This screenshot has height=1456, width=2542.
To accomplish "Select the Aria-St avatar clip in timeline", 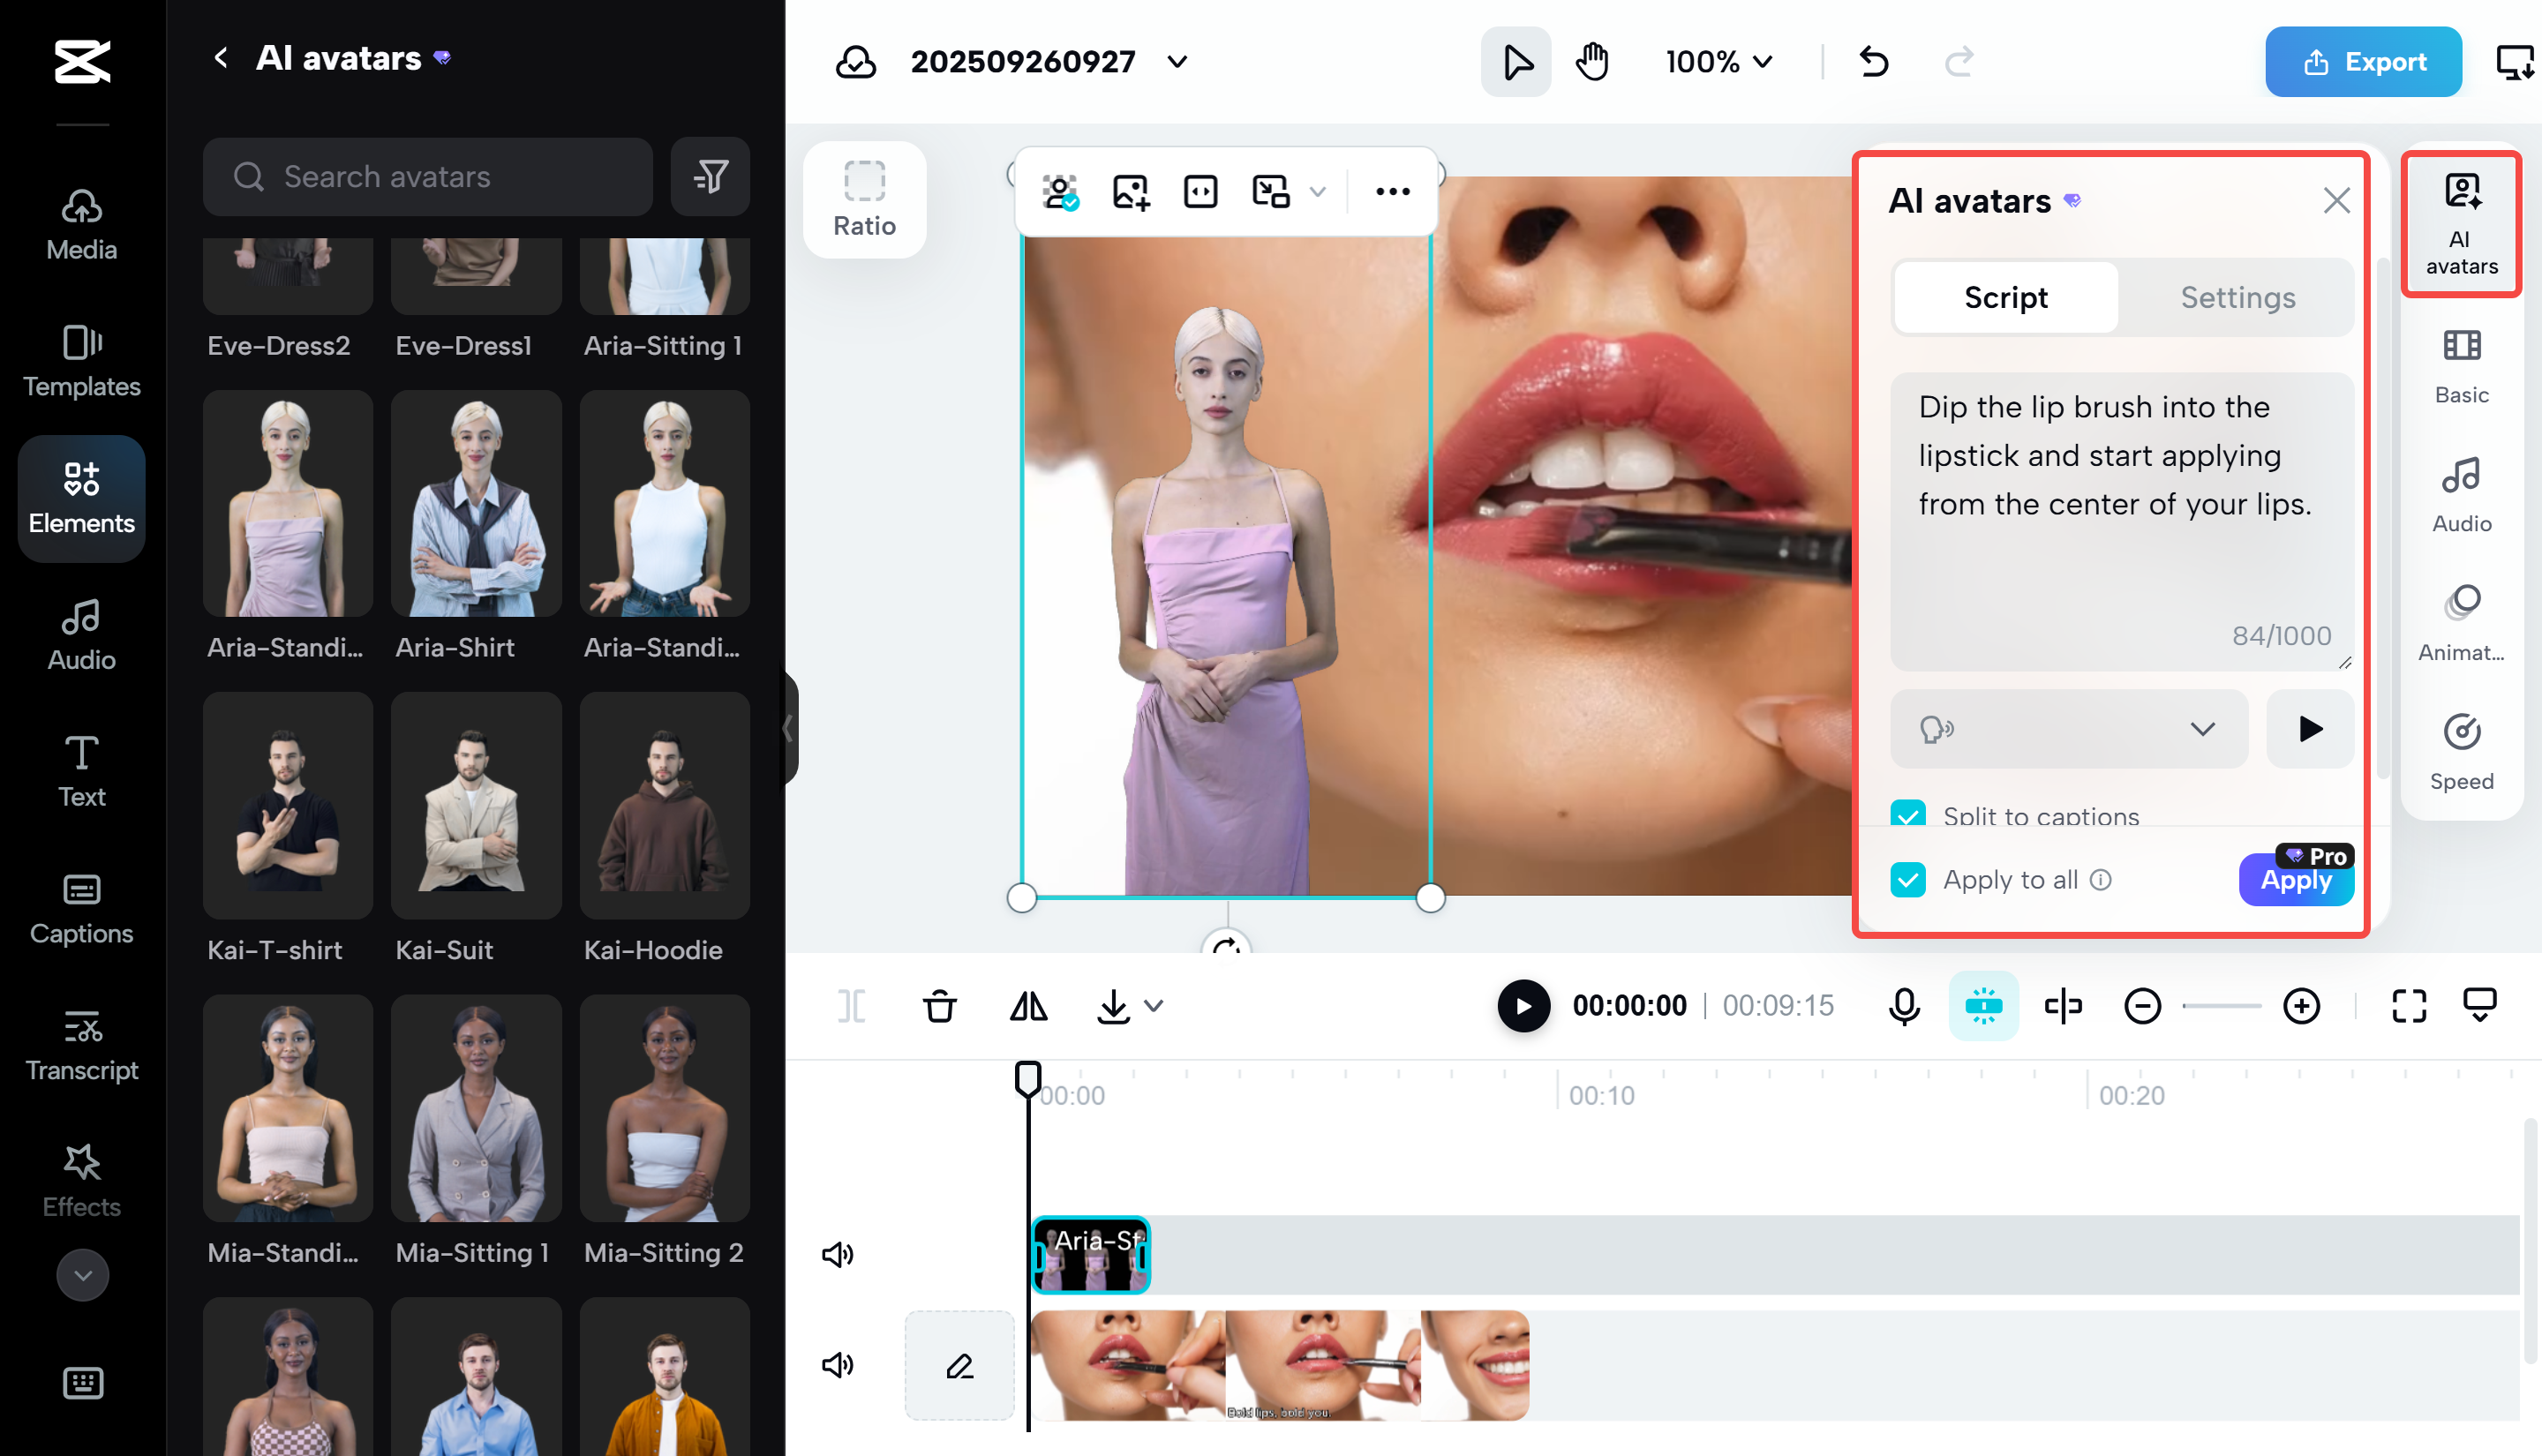I will [1090, 1254].
